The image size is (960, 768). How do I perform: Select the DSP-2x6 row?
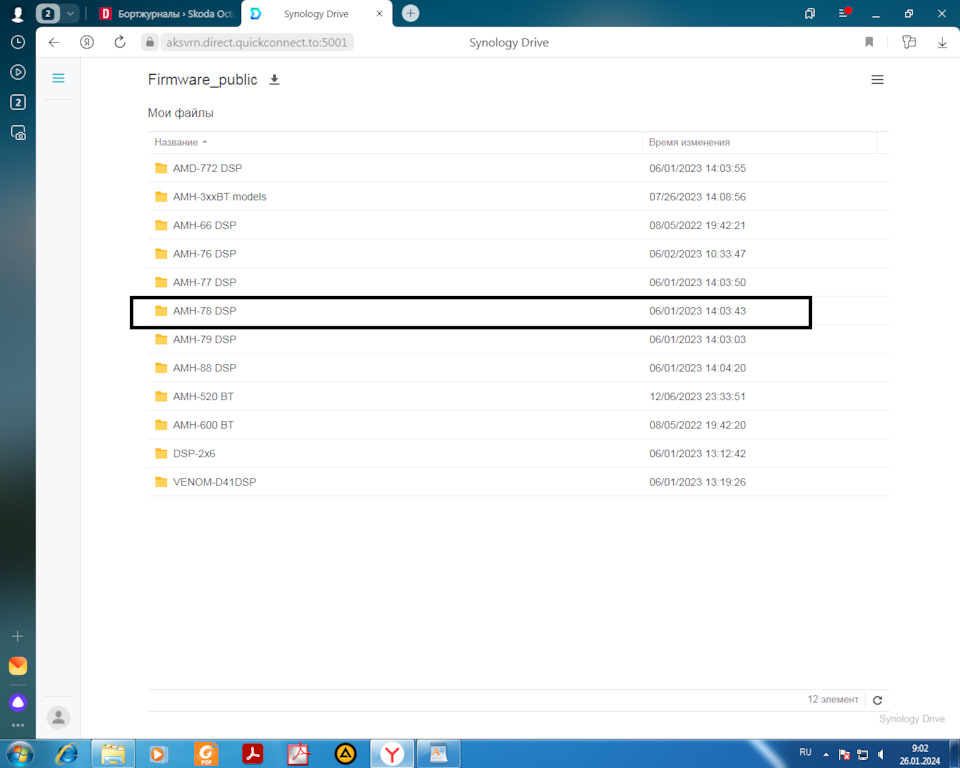click(518, 454)
